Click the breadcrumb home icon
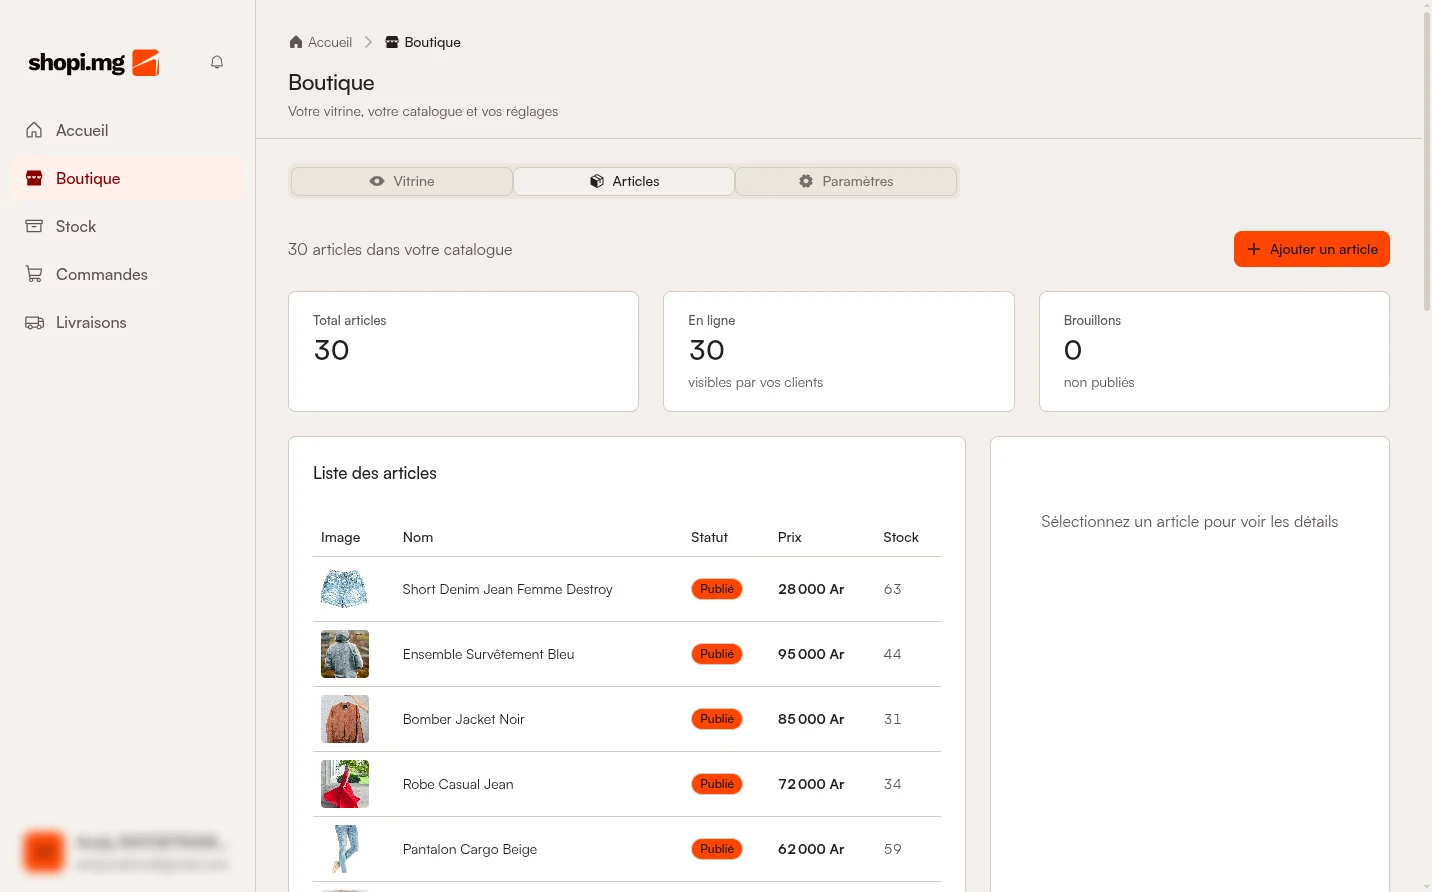 (296, 42)
